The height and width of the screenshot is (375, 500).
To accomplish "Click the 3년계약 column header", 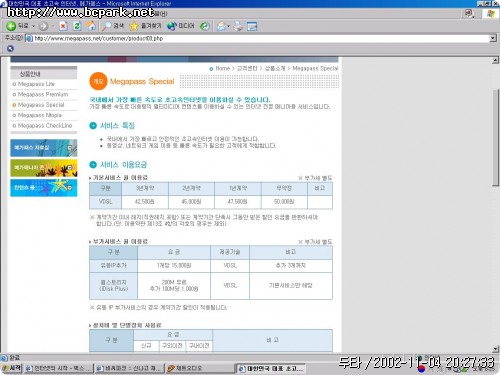I will pos(145,188).
